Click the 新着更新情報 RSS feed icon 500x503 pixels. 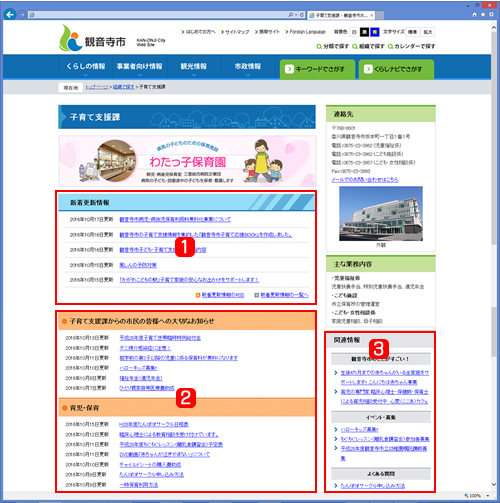pyautogui.click(x=198, y=295)
